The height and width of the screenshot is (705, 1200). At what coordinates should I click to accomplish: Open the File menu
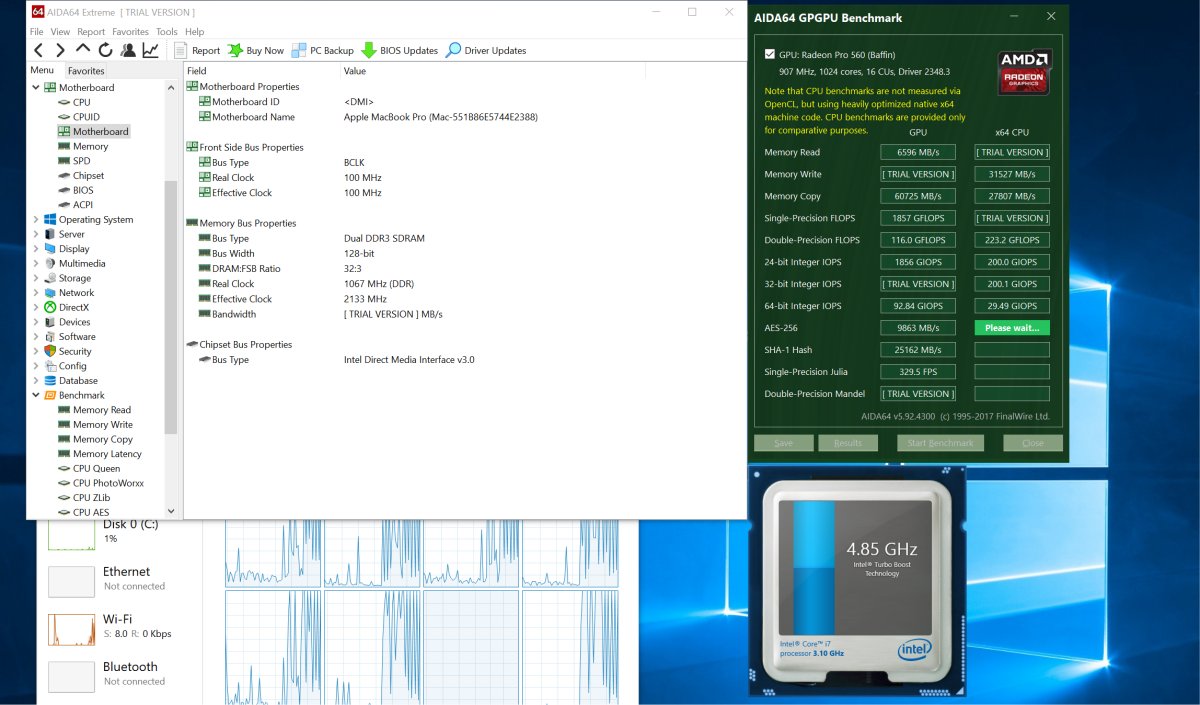[x=37, y=32]
